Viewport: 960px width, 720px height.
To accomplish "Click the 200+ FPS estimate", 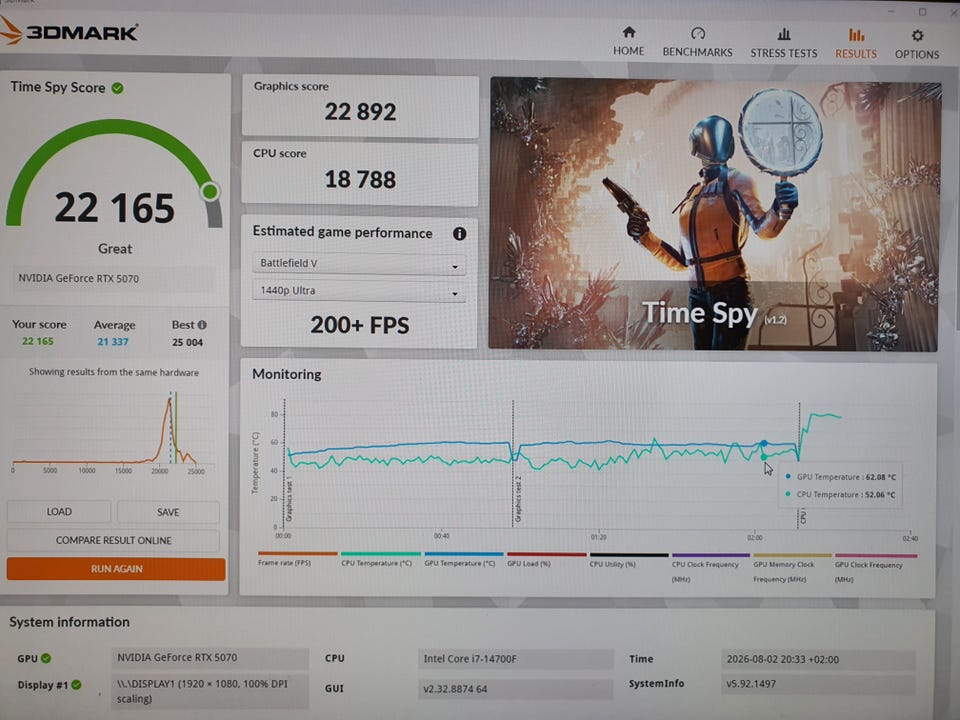I will tap(359, 325).
